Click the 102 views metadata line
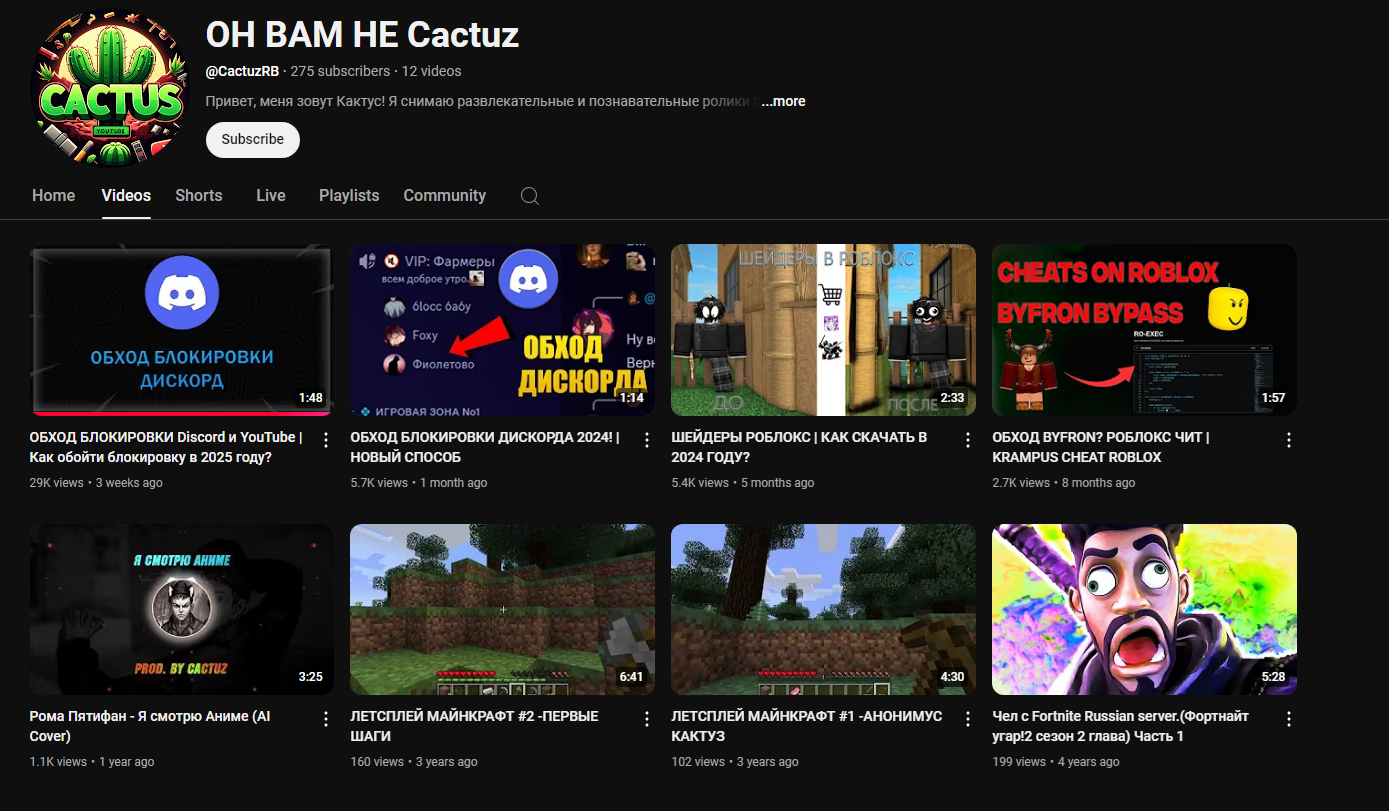 (735, 762)
